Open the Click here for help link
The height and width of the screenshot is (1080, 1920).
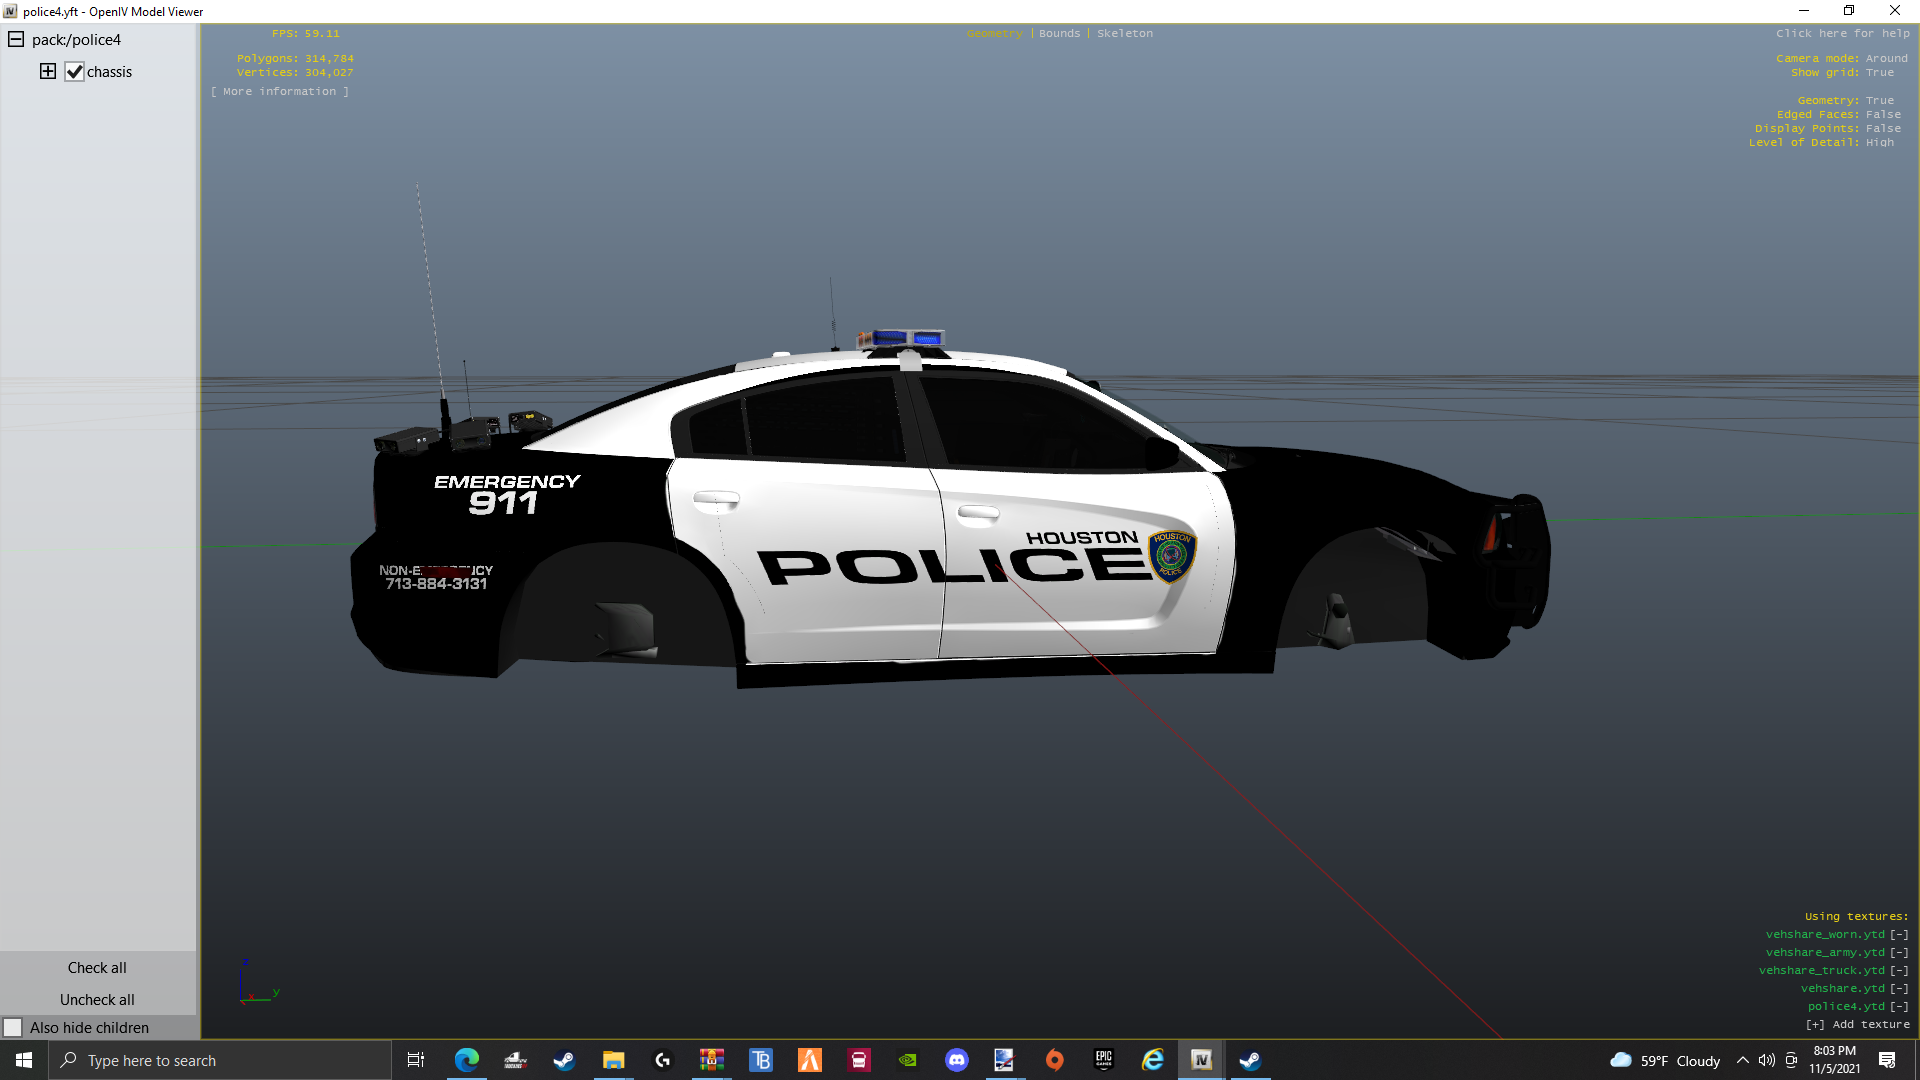tap(1842, 33)
